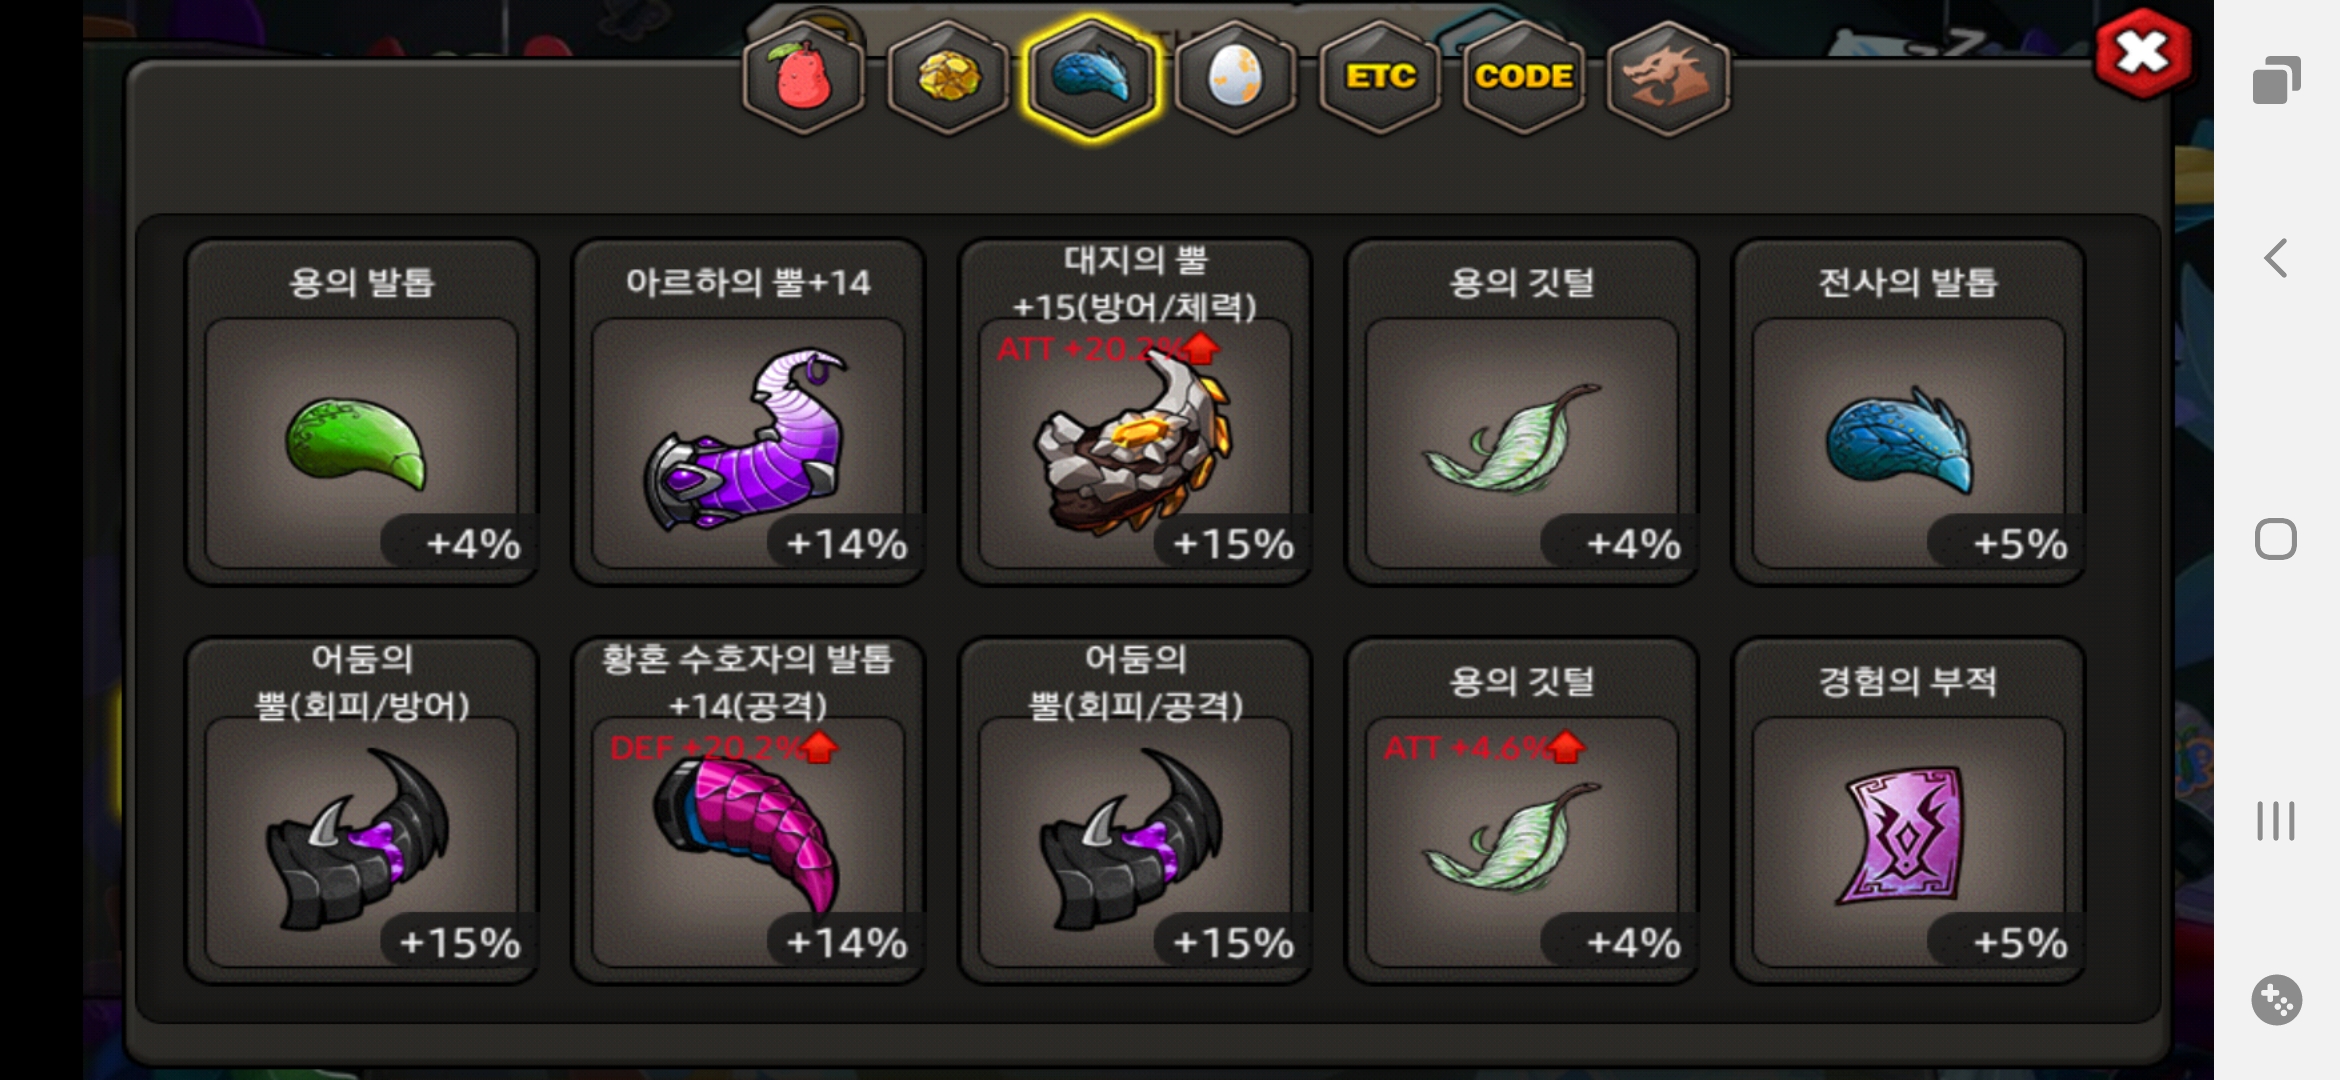
Task: Open the CODE tab
Action: [1524, 78]
